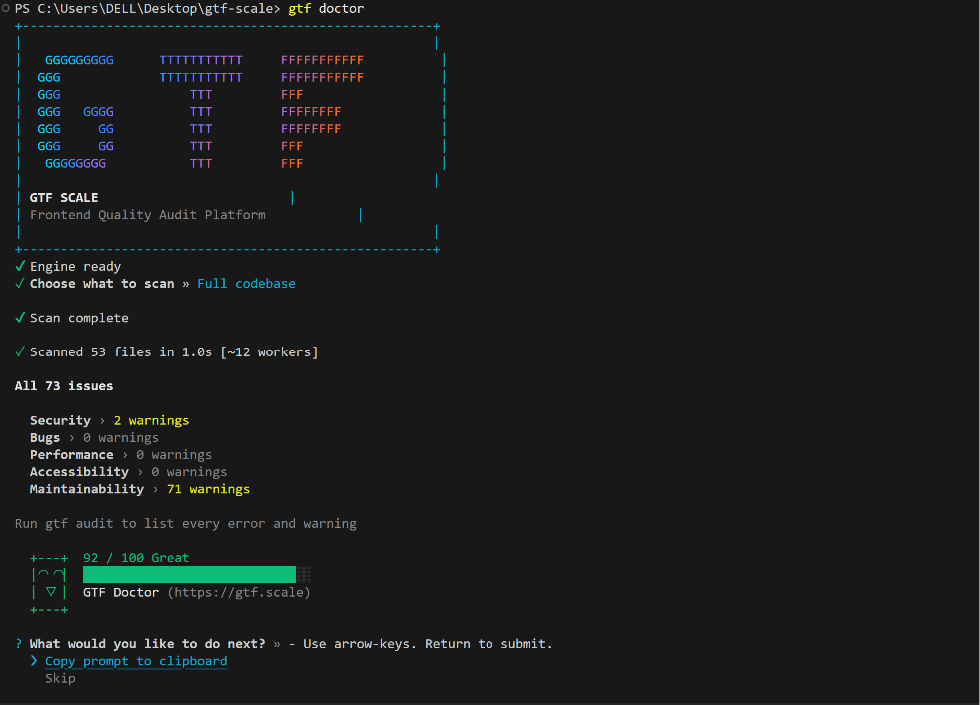Screen dimensions: 980x705
Task: Click the 'Choose what to scan' text
Action: pyautogui.click(x=102, y=284)
